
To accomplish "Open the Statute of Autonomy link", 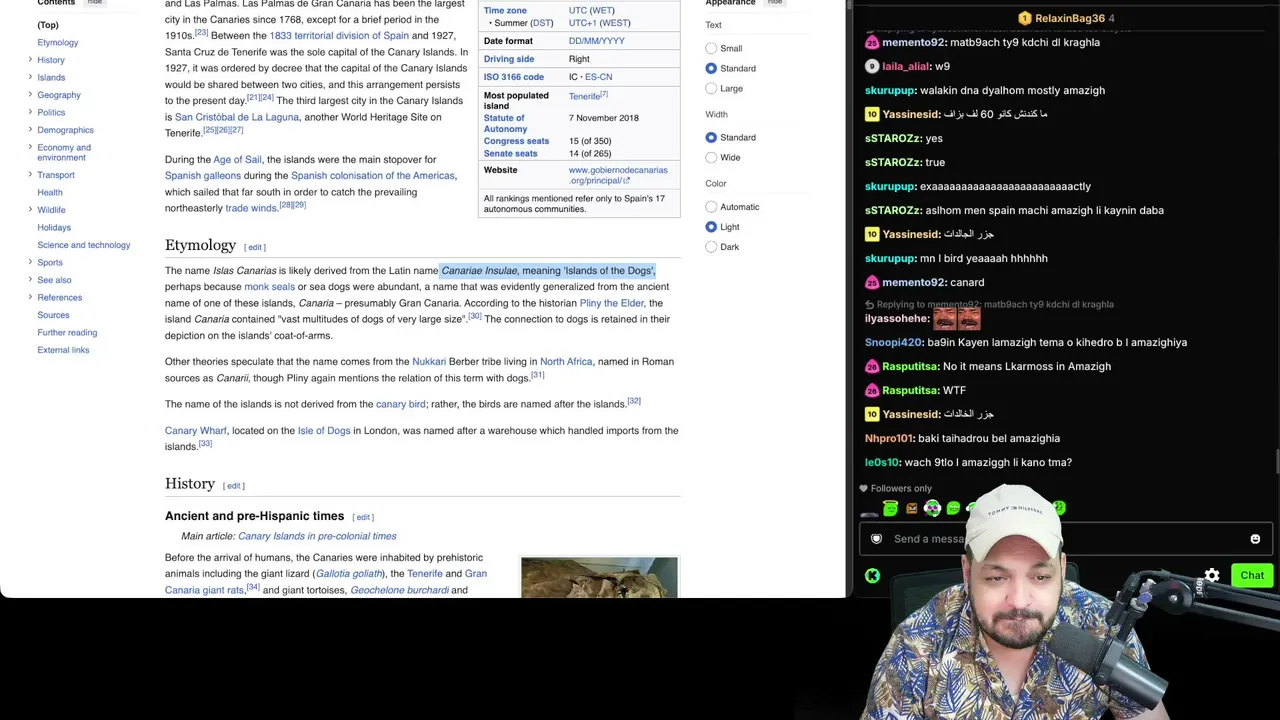I will 505,123.
